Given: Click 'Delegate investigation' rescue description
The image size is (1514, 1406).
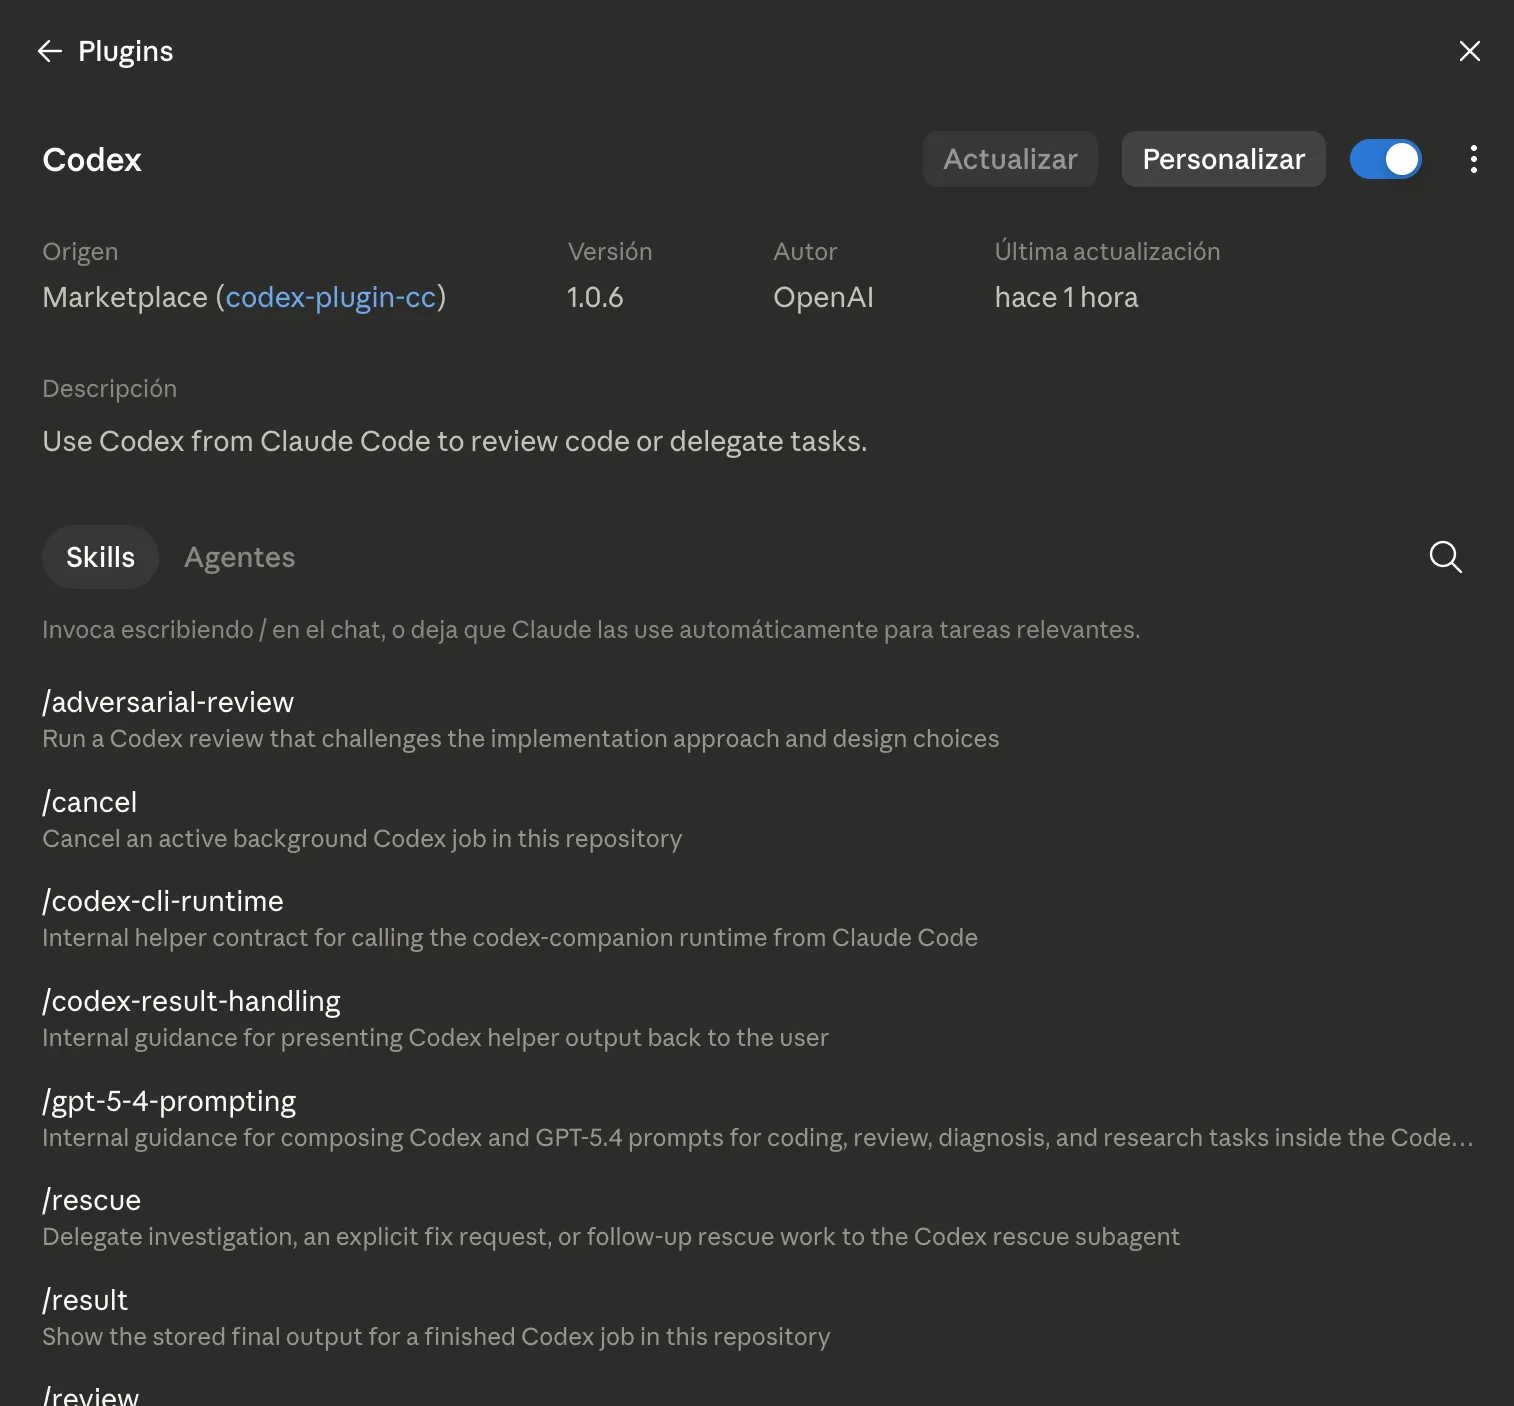Looking at the screenshot, I should click(x=611, y=1237).
